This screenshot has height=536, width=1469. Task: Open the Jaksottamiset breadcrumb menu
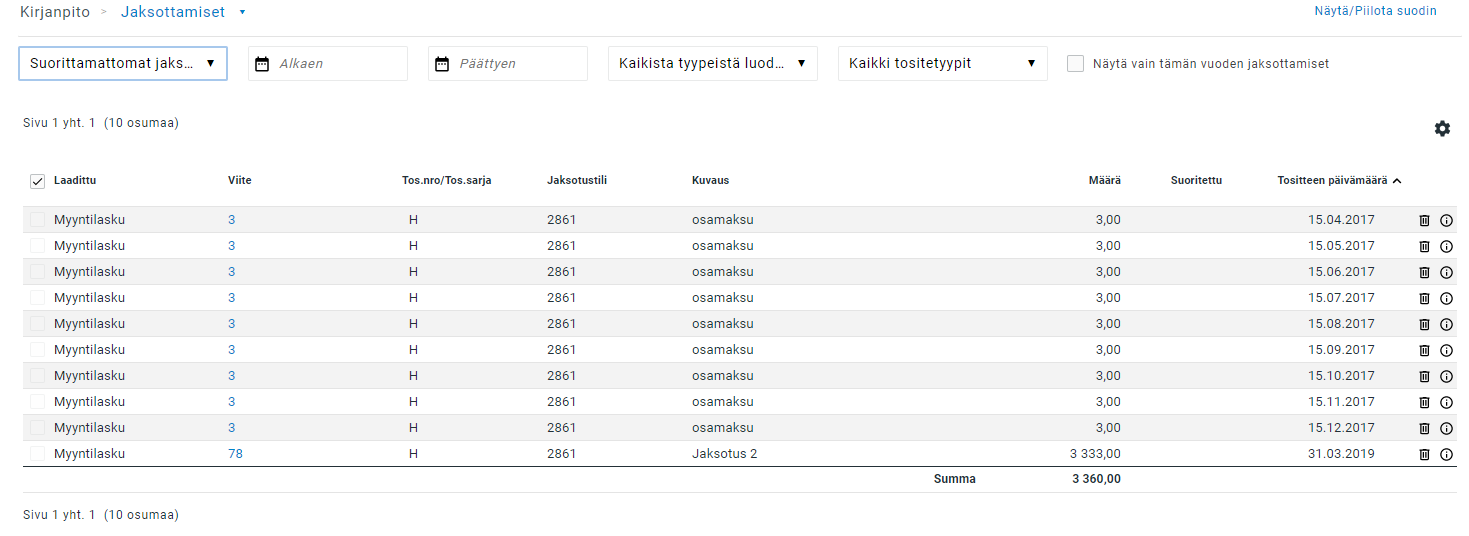(242, 12)
